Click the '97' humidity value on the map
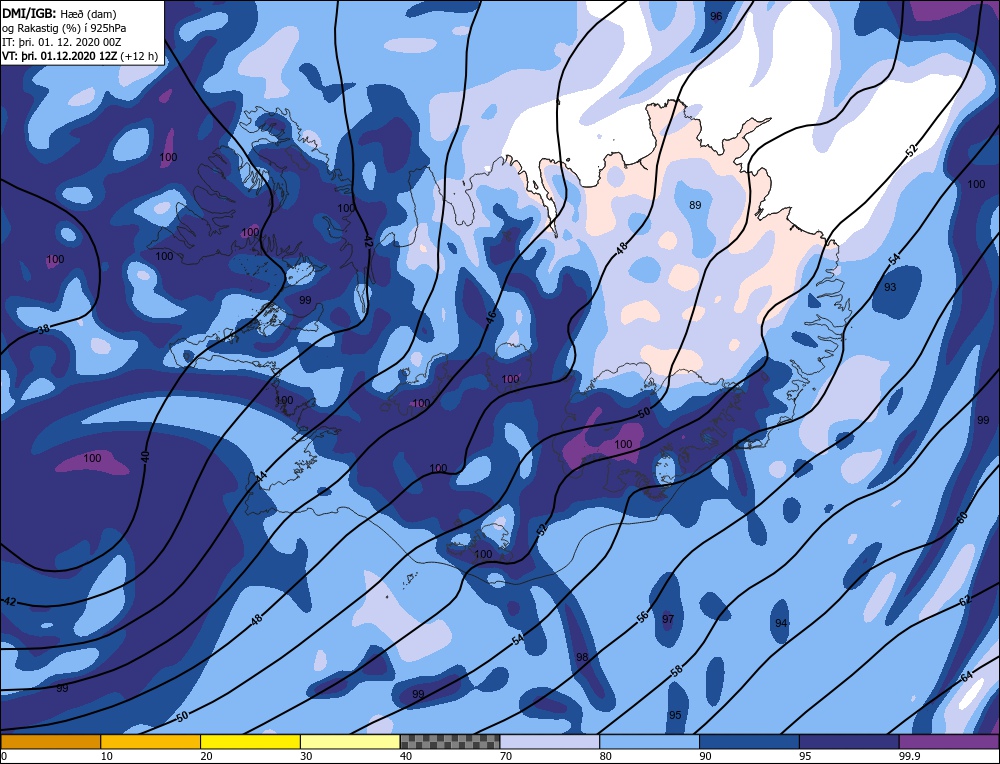The image size is (1000, 764). point(668,619)
